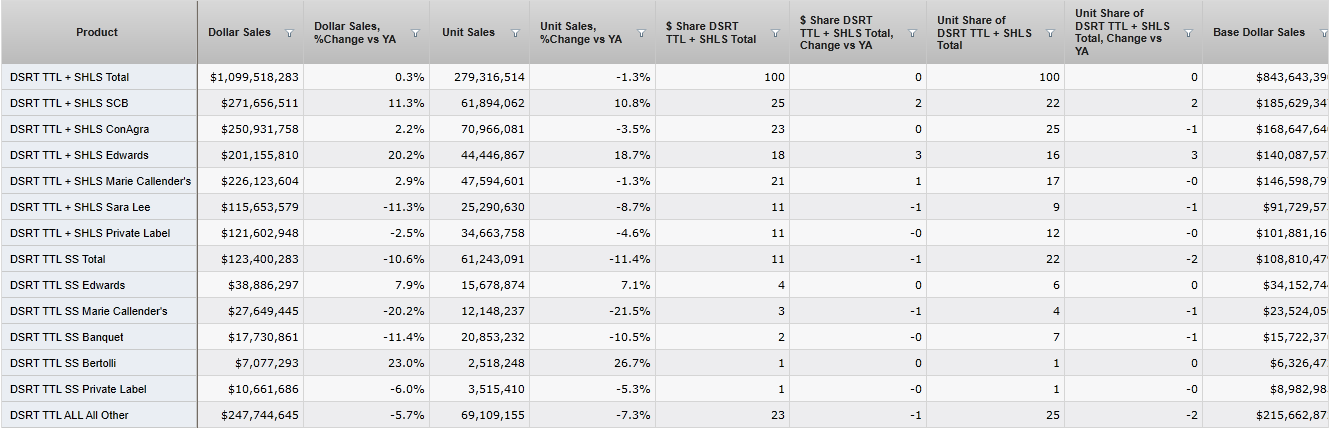Select the DSRT TTL + SHLS Sara Lee row
This screenshot has height=428, width=1330.
[x=78, y=207]
